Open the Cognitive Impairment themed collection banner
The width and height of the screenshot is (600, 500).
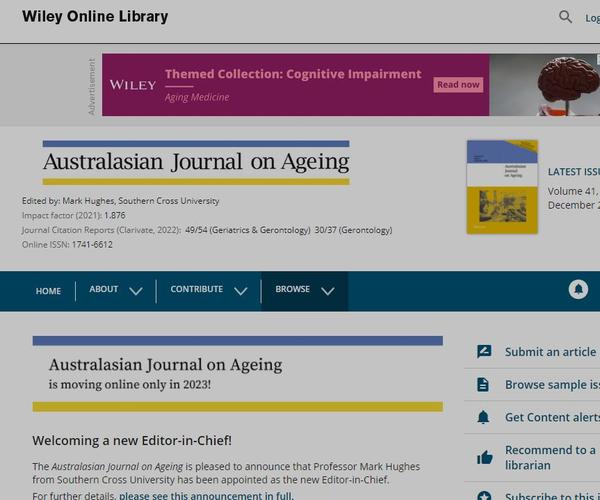coord(351,85)
